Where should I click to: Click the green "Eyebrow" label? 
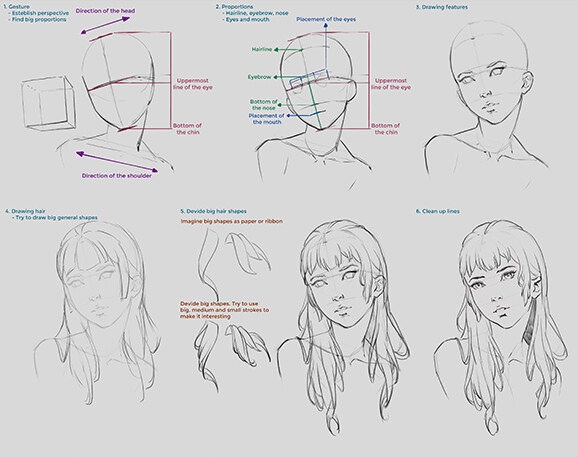pos(259,77)
